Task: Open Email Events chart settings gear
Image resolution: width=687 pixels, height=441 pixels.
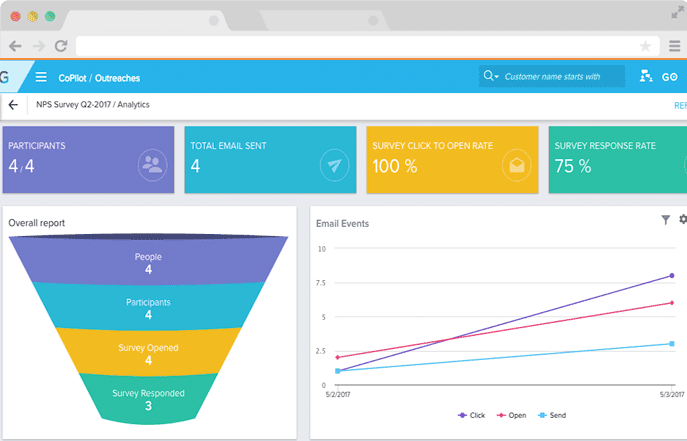Action: tap(683, 219)
